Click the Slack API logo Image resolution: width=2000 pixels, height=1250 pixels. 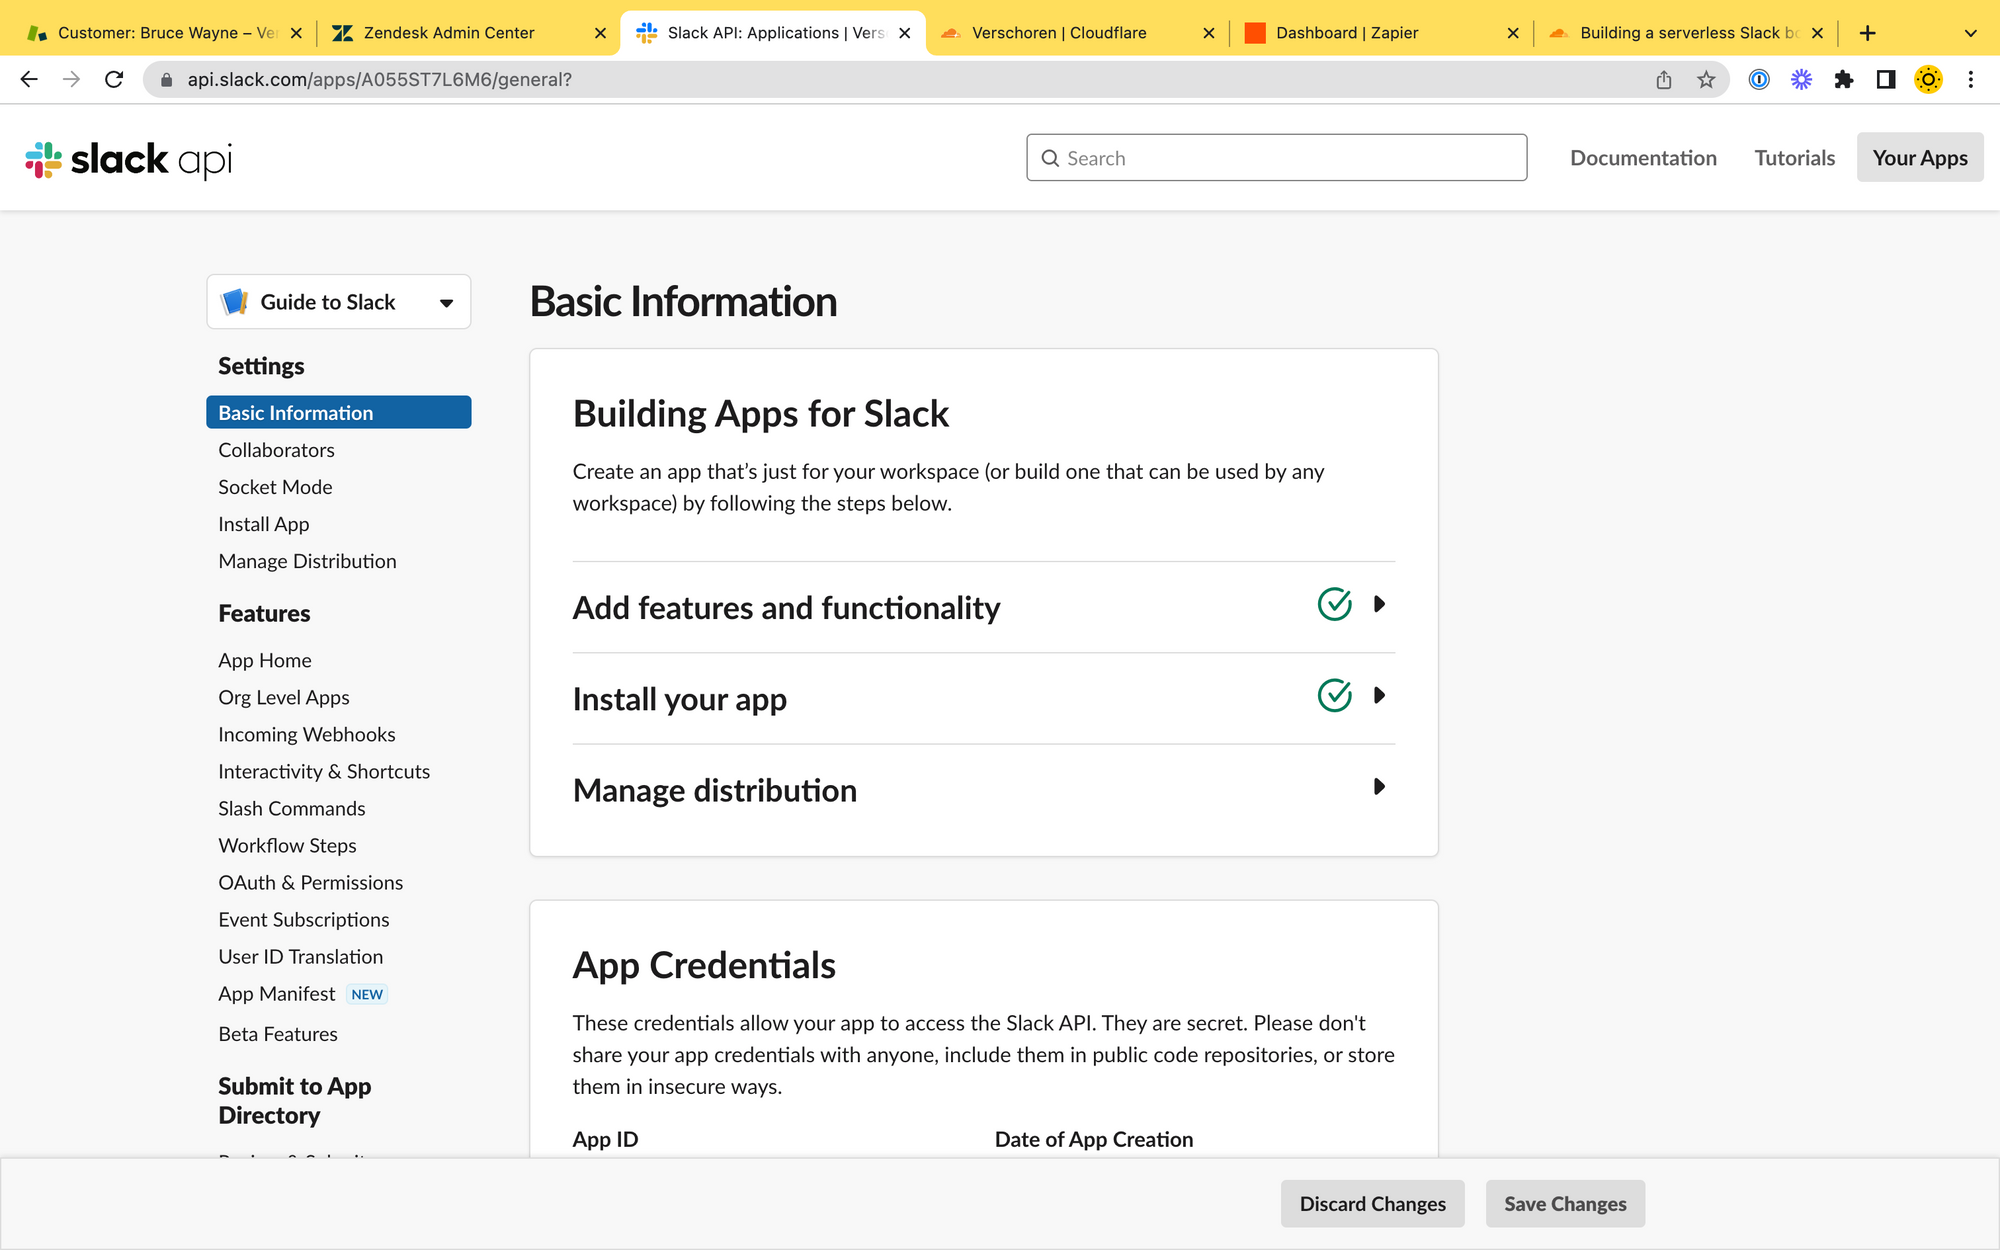point(128,159)
